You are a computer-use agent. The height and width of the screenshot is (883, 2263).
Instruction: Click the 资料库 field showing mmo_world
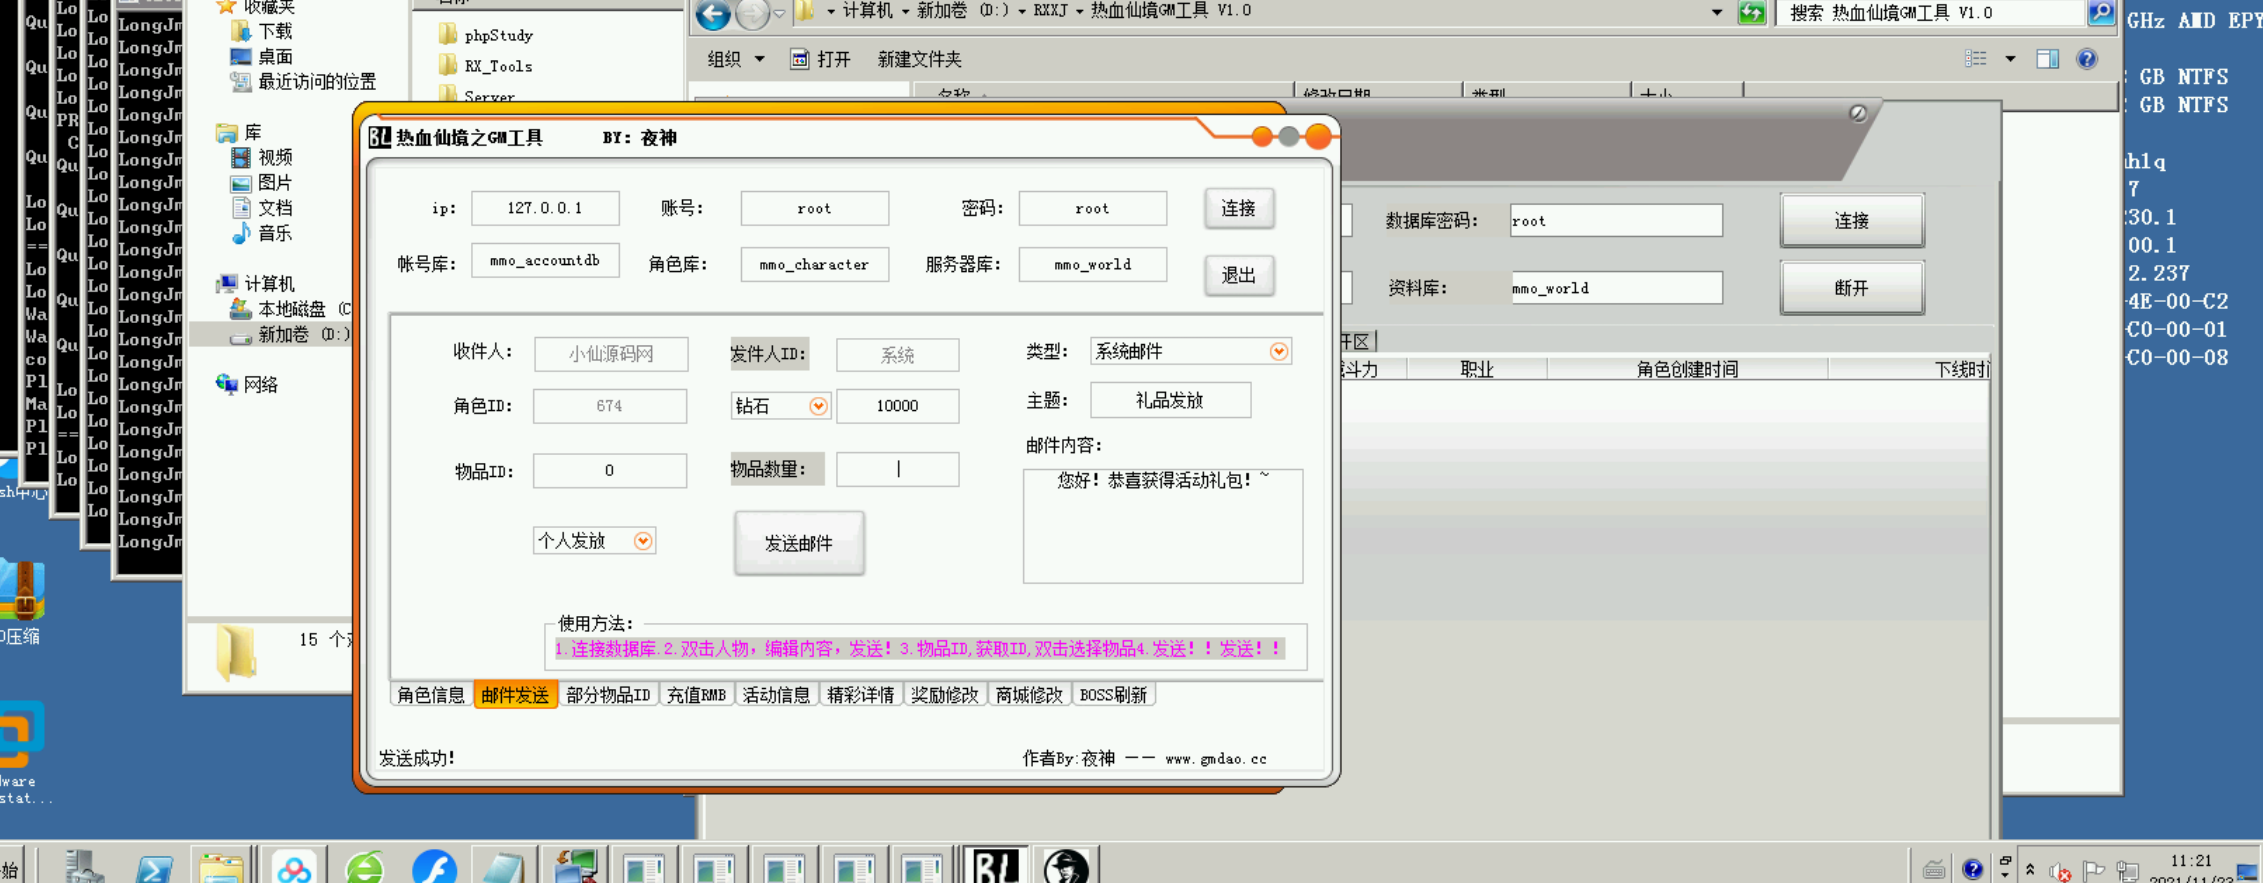click(x=1615, y=288)
